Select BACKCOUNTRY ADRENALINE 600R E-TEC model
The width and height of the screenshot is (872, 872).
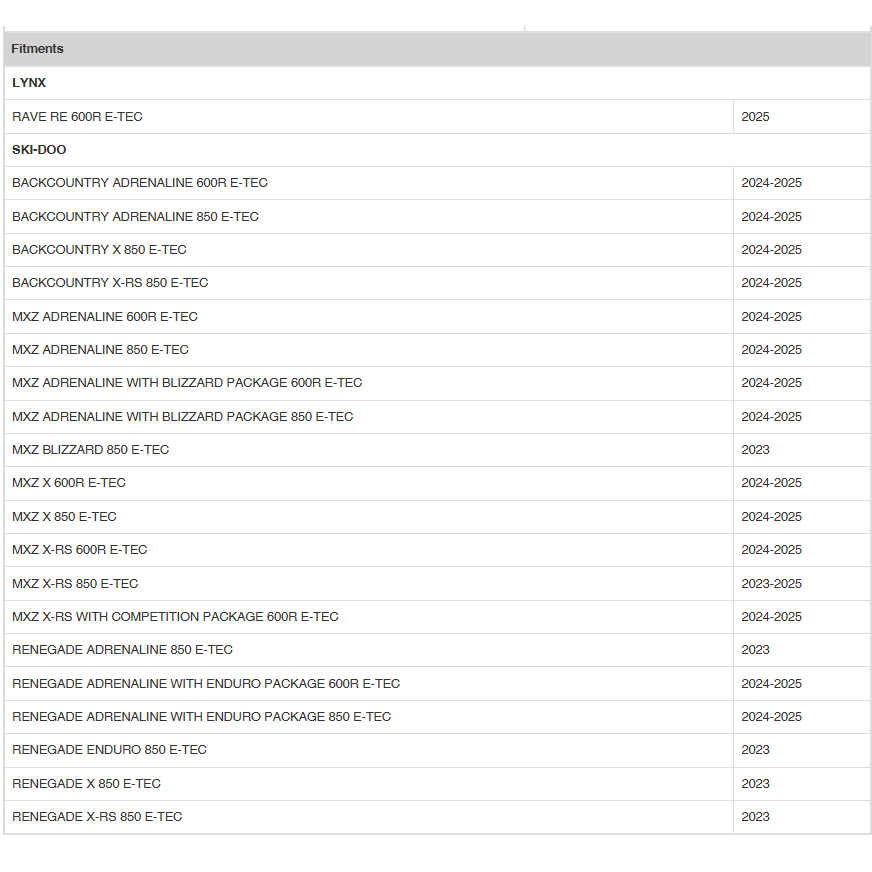click(x=140, y=183)
